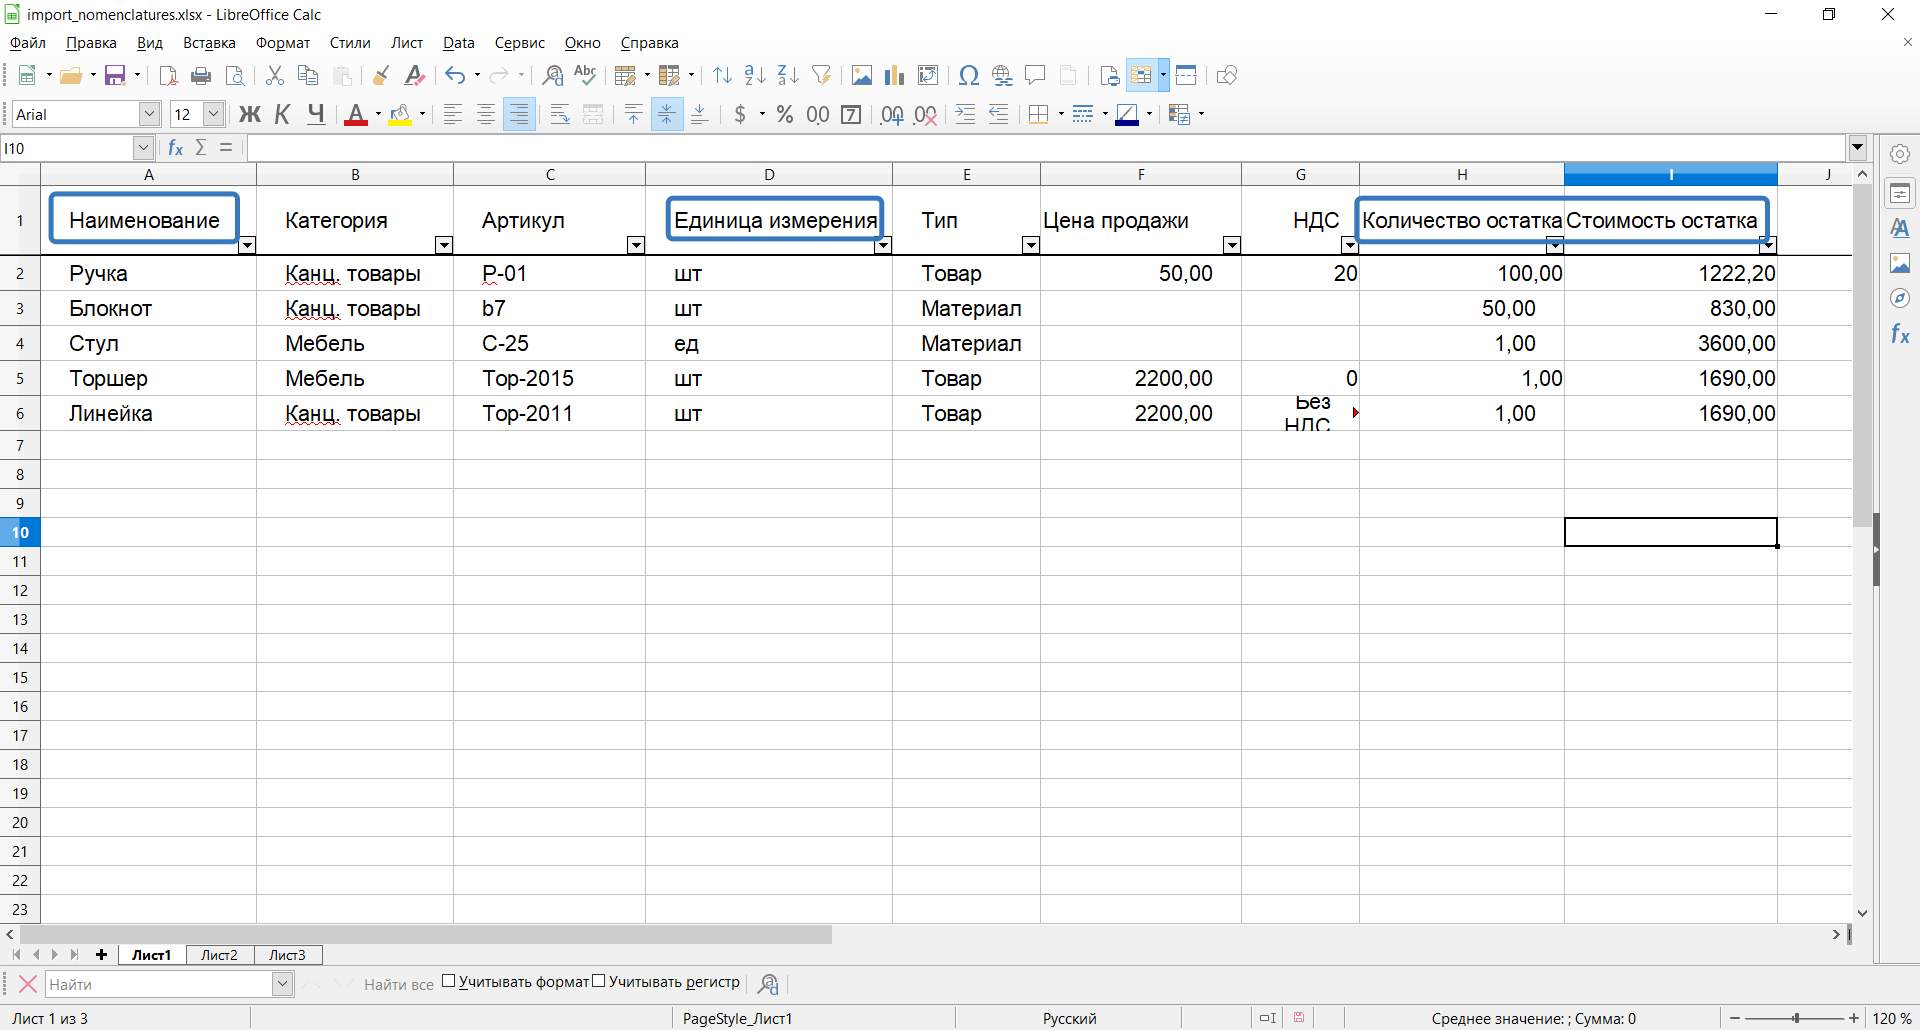
Task: Open the AutoFilter toolbar icon
Action: tap(822, 76)
